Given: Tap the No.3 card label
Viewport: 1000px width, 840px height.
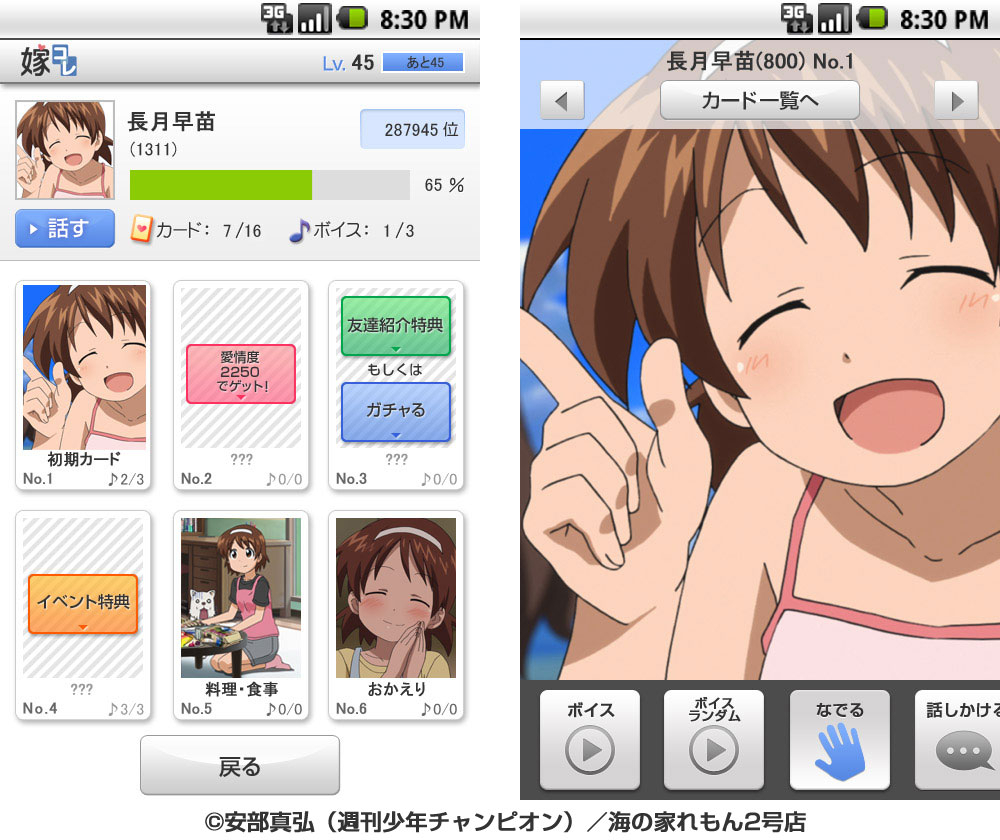Looking at the screenshot, I should (351, 479).
